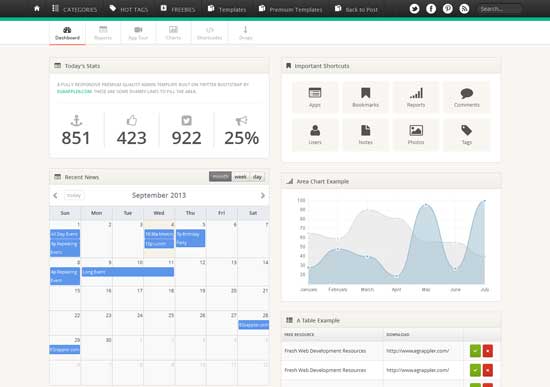Open the Hot Tags menu

point(129,9)
